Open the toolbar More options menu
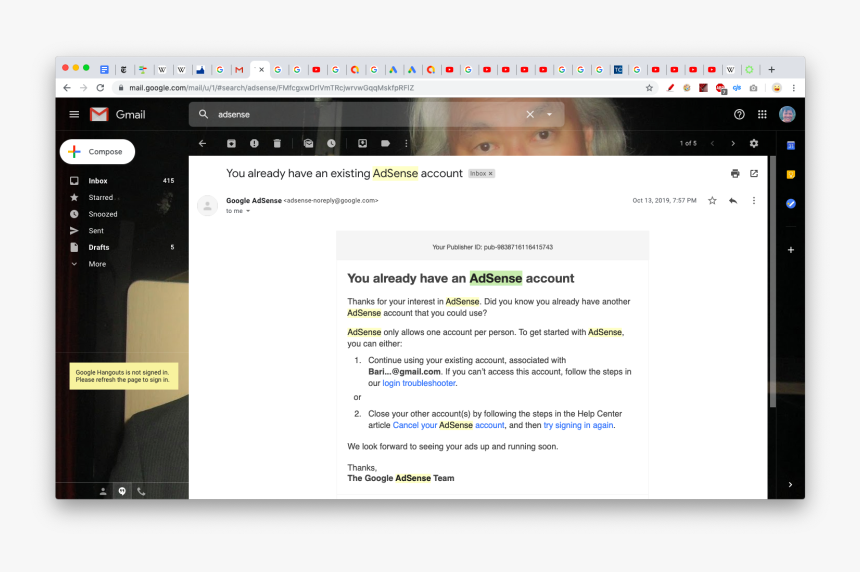The image size is (860, 572). 406,143
